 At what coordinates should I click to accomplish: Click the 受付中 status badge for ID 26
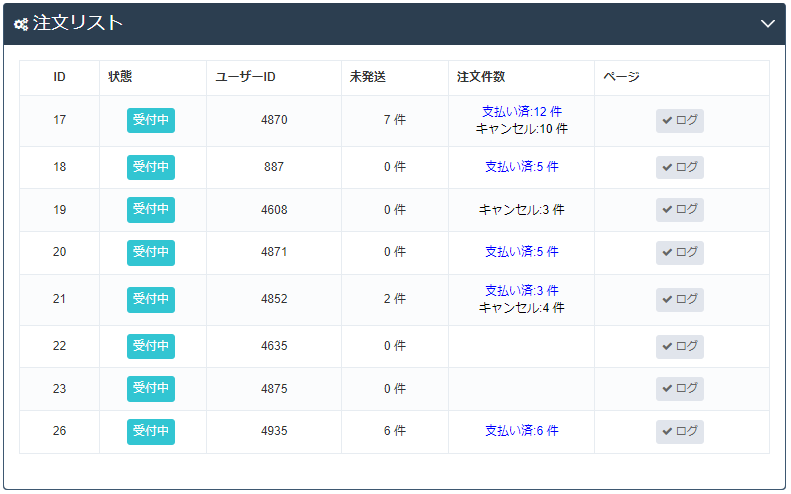tap(151, 431)
